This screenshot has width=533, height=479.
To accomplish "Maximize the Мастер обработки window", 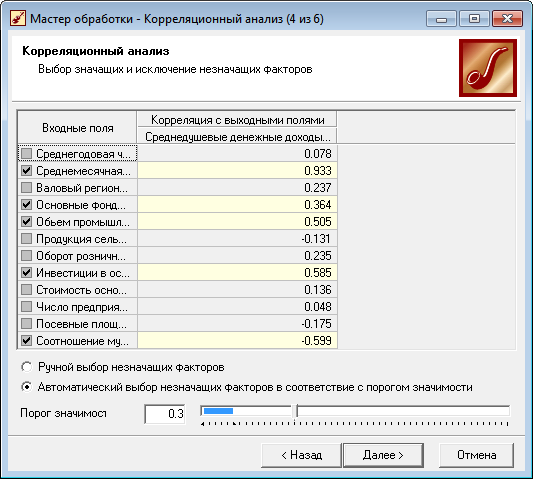I will pyautogui.click(x=474, y=19).
